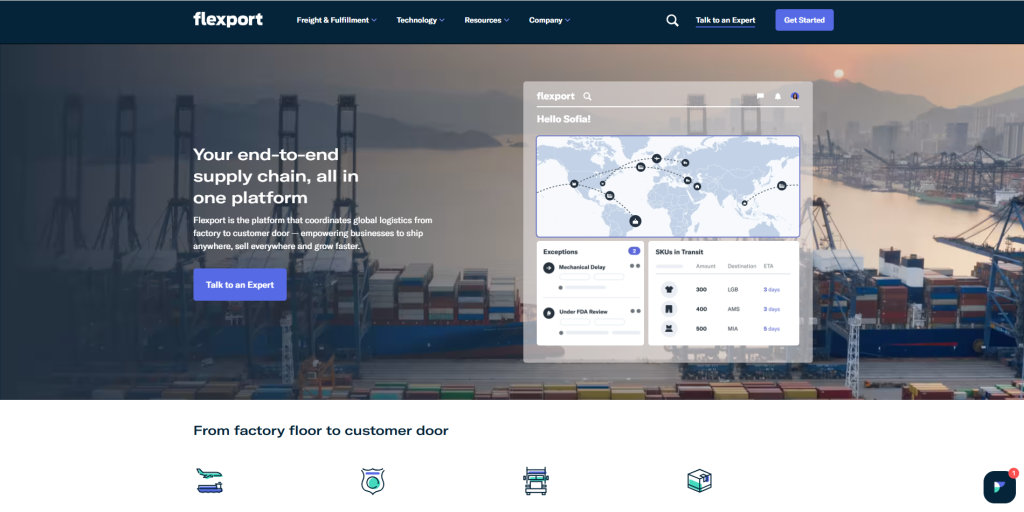Click the customs shield badge icon

coord(373,481)
